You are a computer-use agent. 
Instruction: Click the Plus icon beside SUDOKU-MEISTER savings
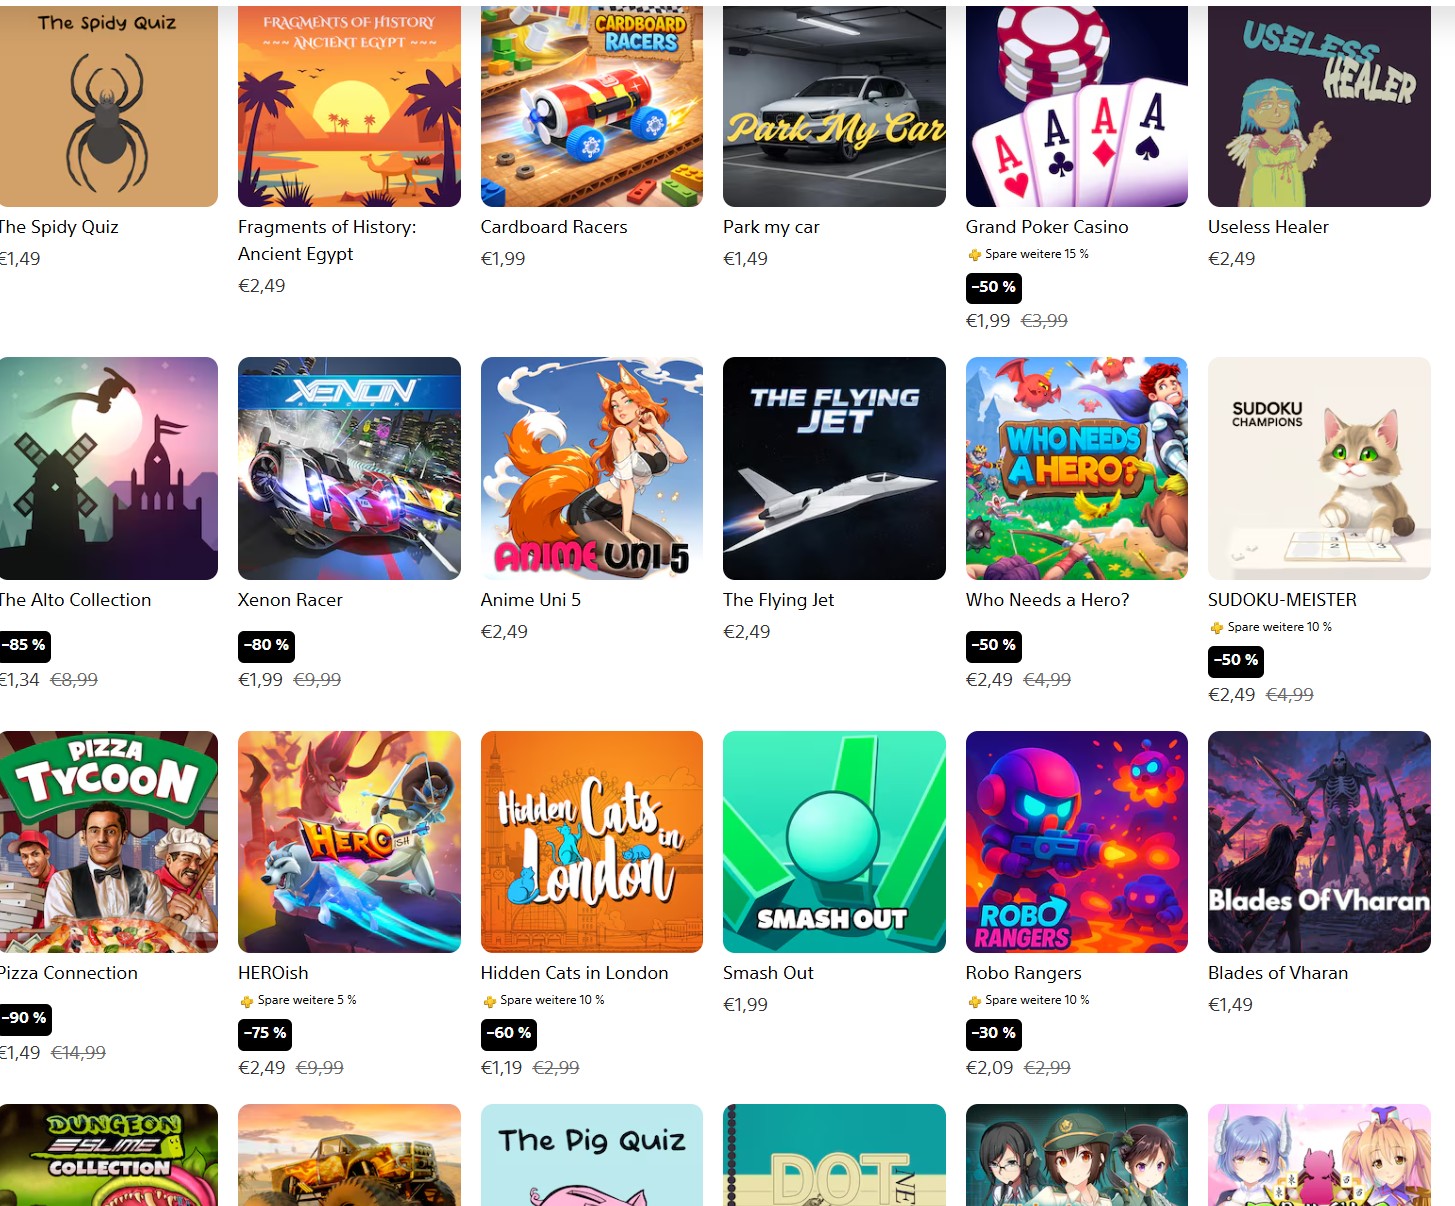(1216, 628)
